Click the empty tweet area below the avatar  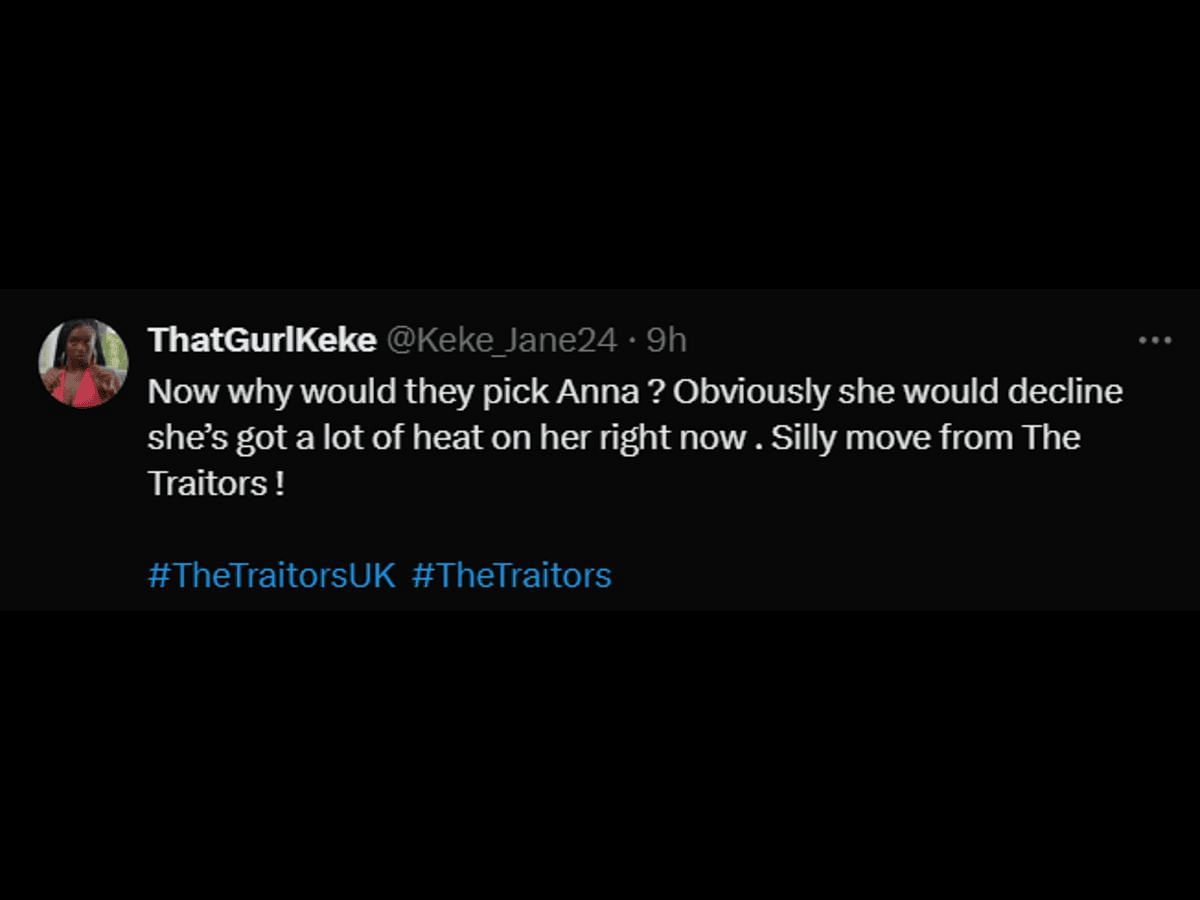pos(84,500)
